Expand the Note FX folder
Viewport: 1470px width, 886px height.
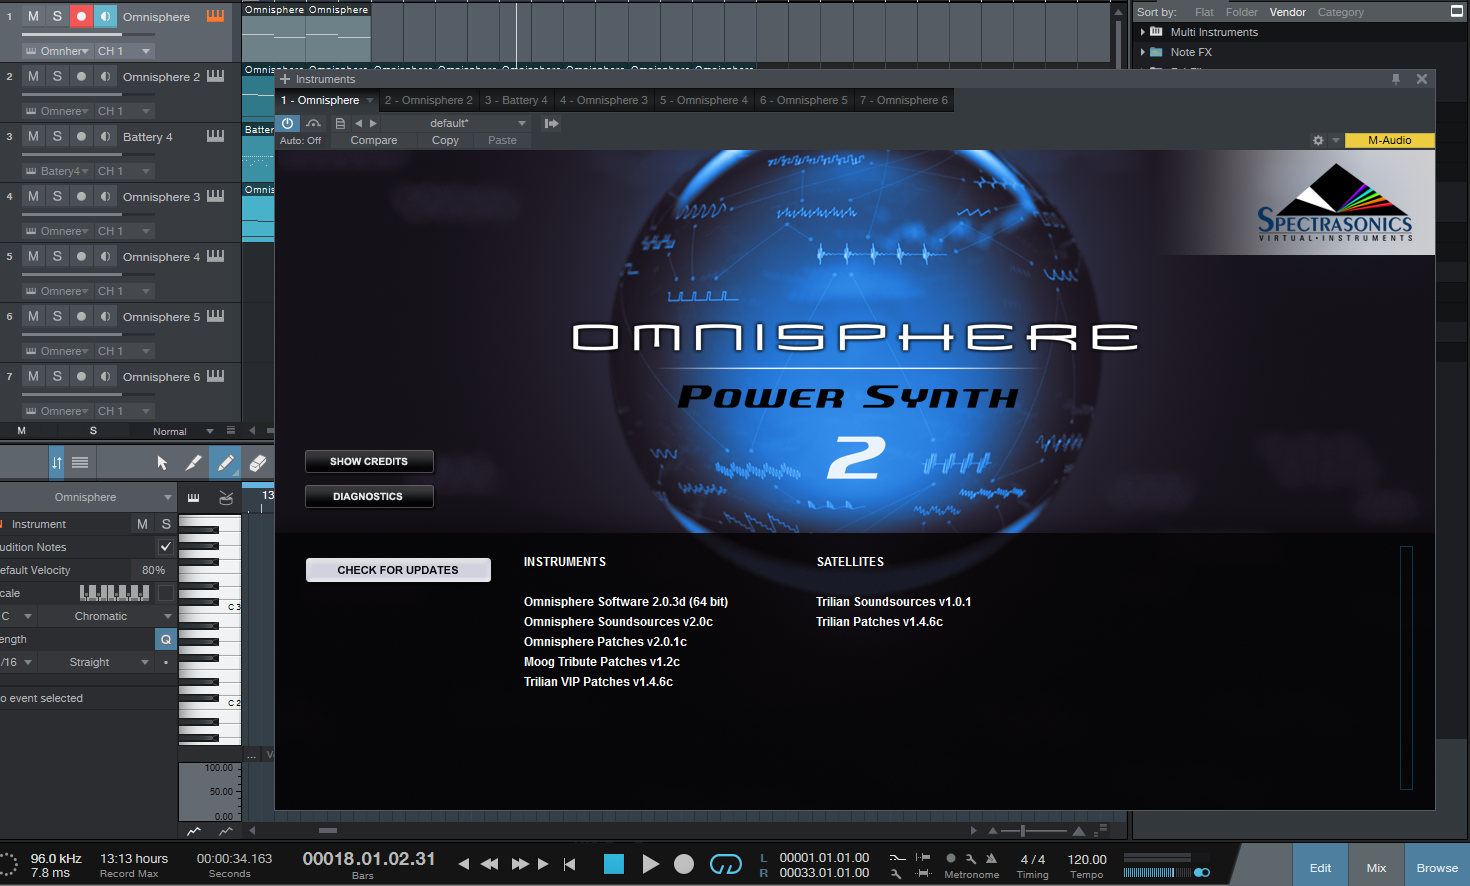click(1142, 52)
